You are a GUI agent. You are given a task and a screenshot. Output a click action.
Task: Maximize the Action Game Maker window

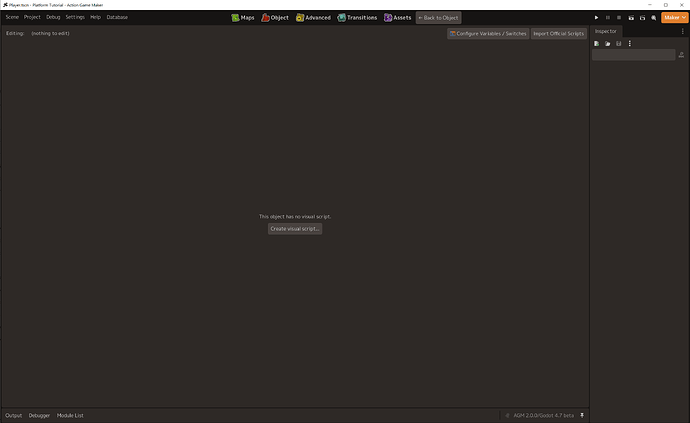[666, 5]
